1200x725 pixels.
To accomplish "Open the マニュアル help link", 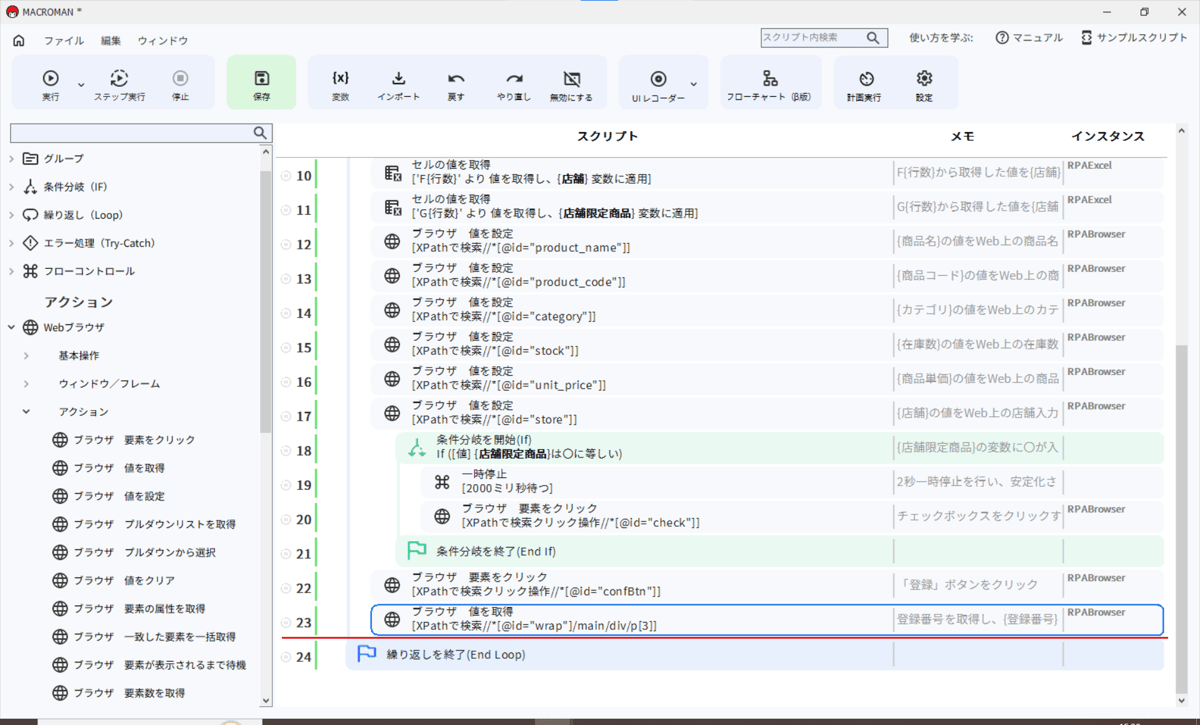I will coord(1029,37).
